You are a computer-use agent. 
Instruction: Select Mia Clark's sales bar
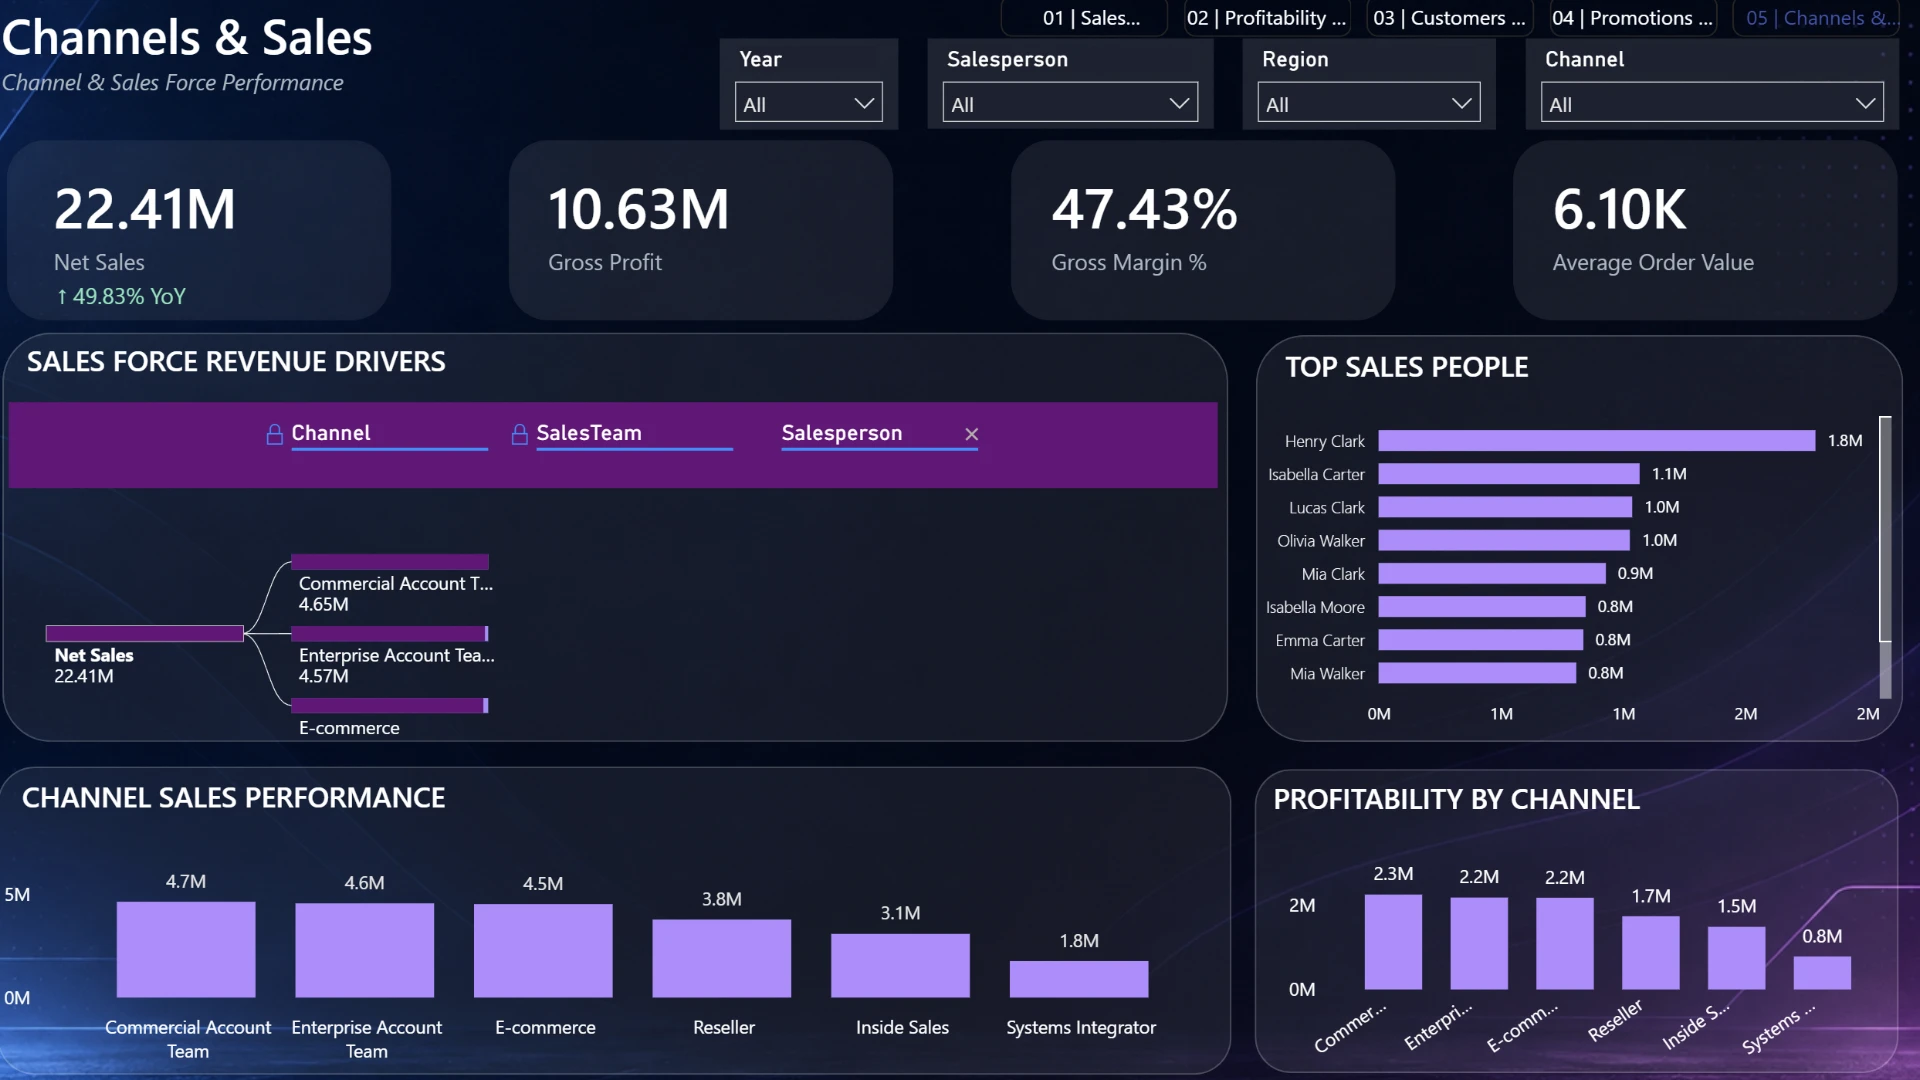pos(1492,573)
